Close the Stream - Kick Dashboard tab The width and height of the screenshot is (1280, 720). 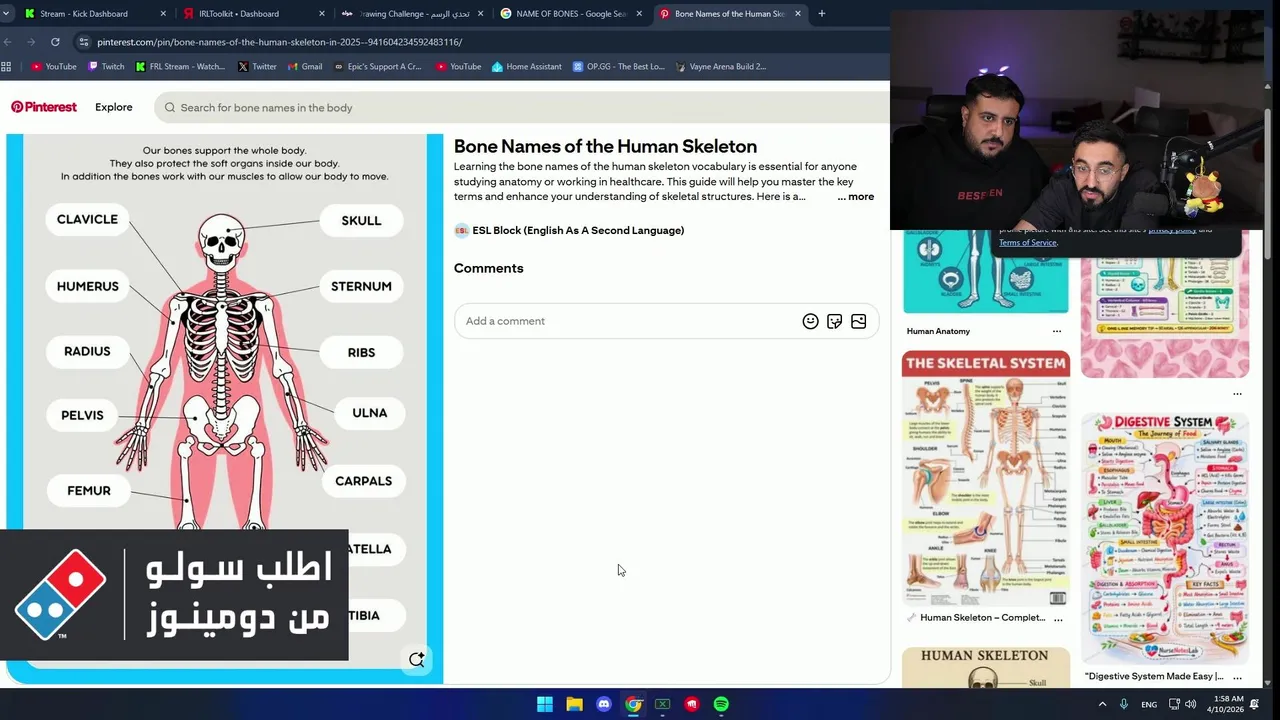(163, 14)
